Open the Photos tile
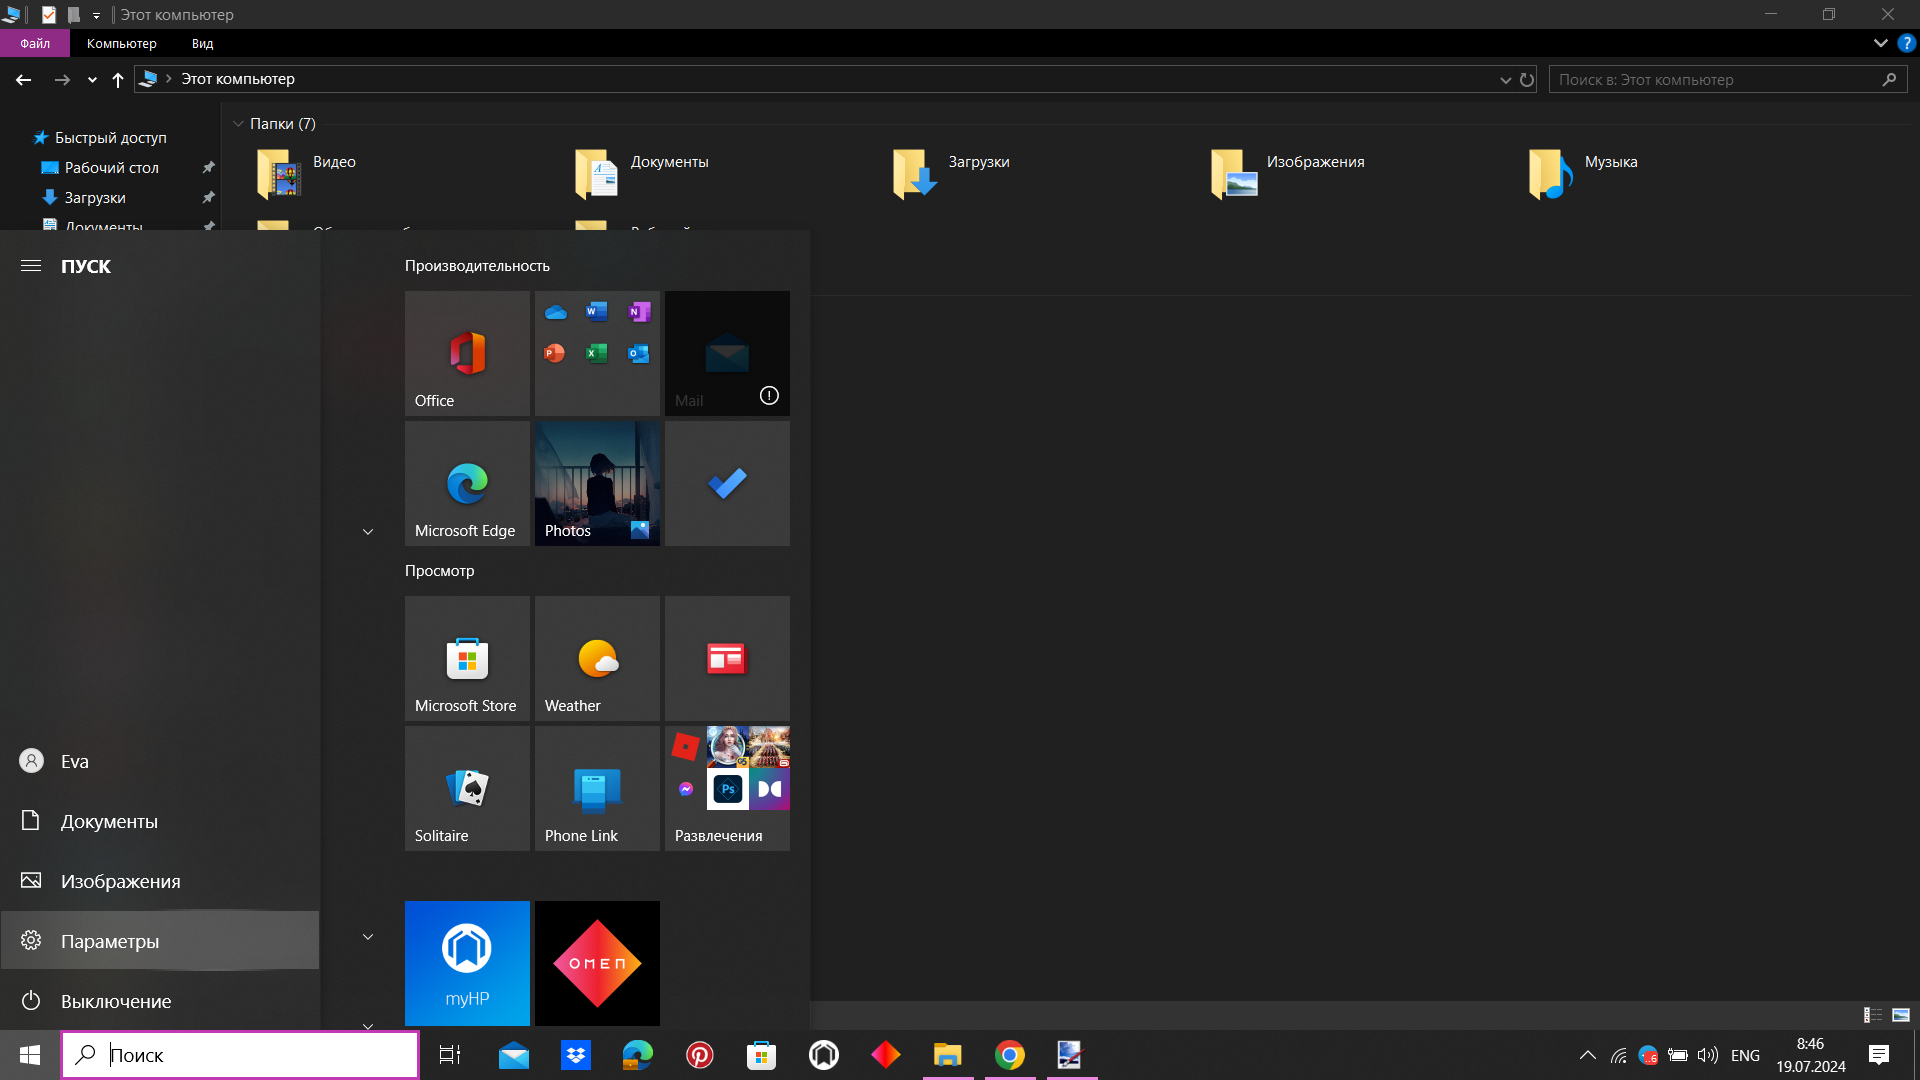This screenshot has height=1080, width=1920. coord(597,483)
